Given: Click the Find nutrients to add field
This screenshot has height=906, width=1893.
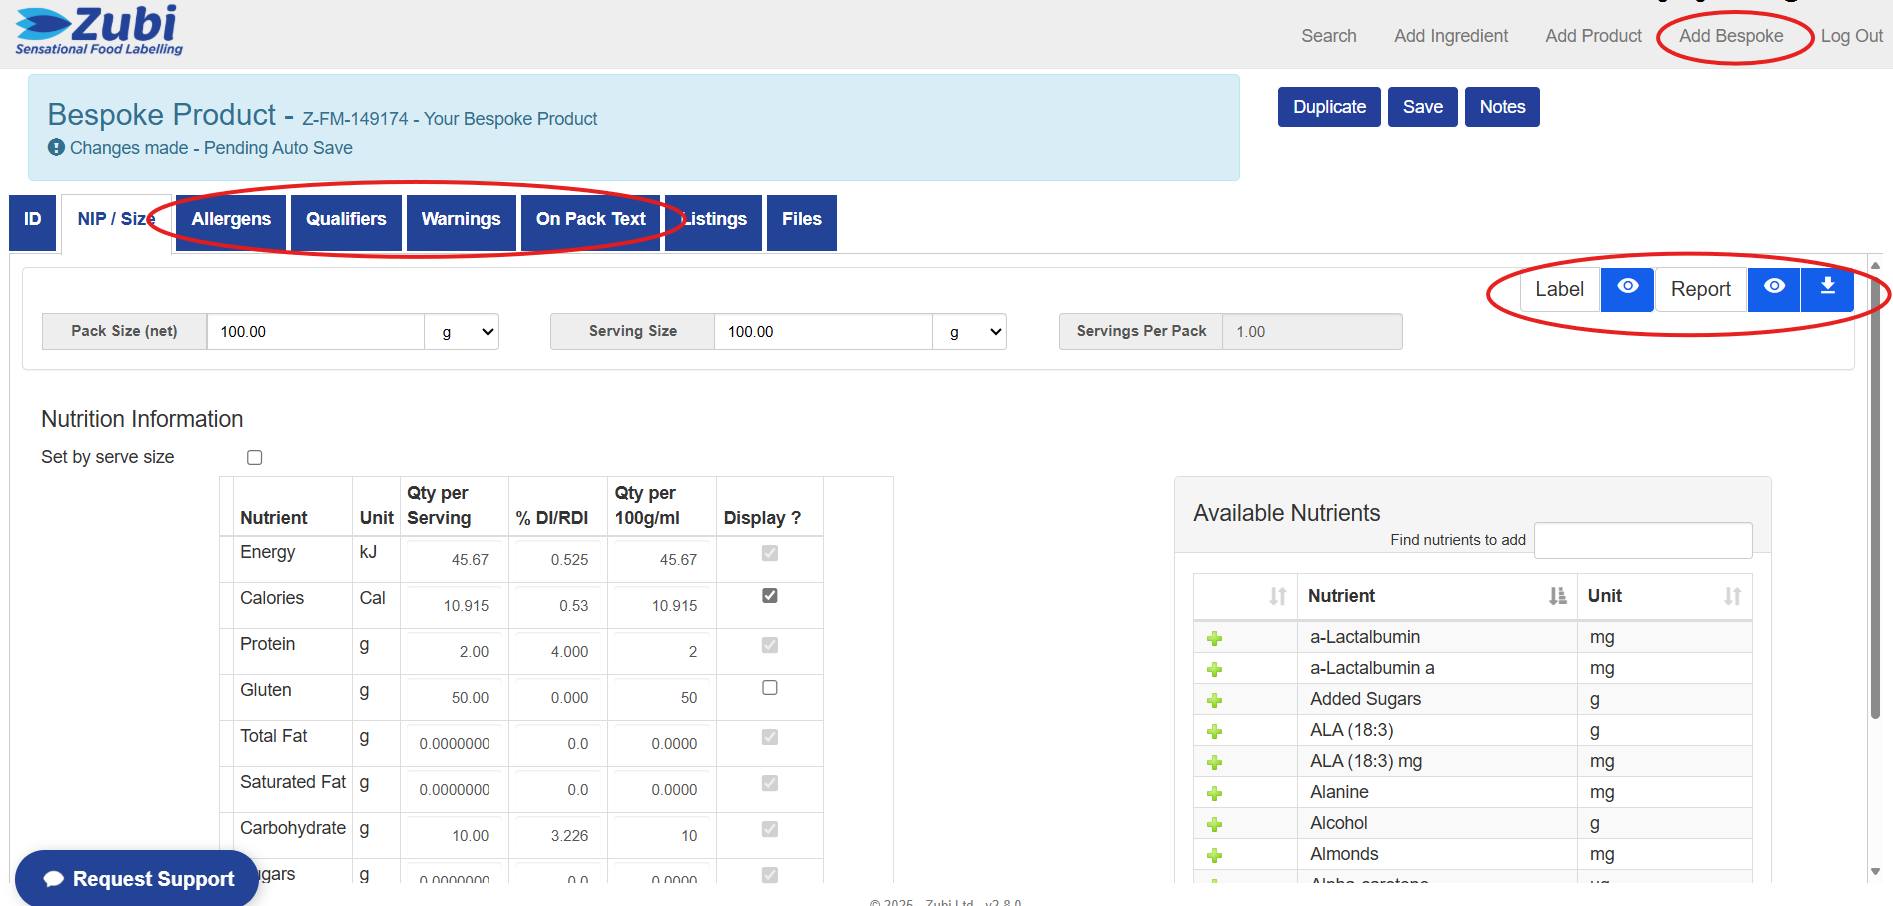Looking at the screenshot, I should [x=1643, y=540].
